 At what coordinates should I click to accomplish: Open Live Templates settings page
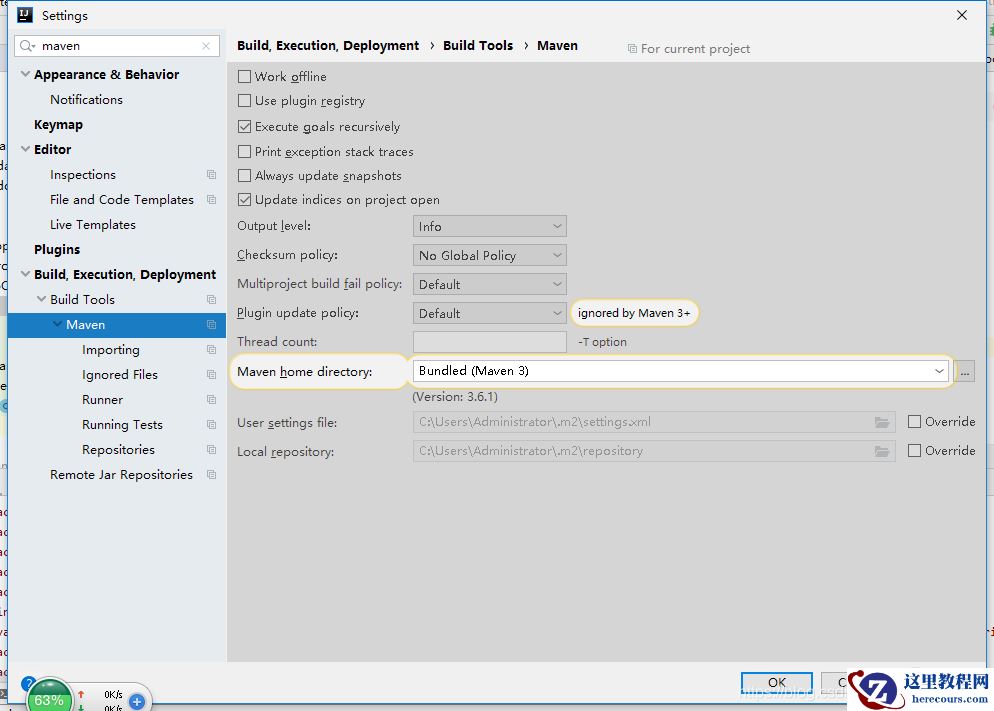(x=93, y=225)
